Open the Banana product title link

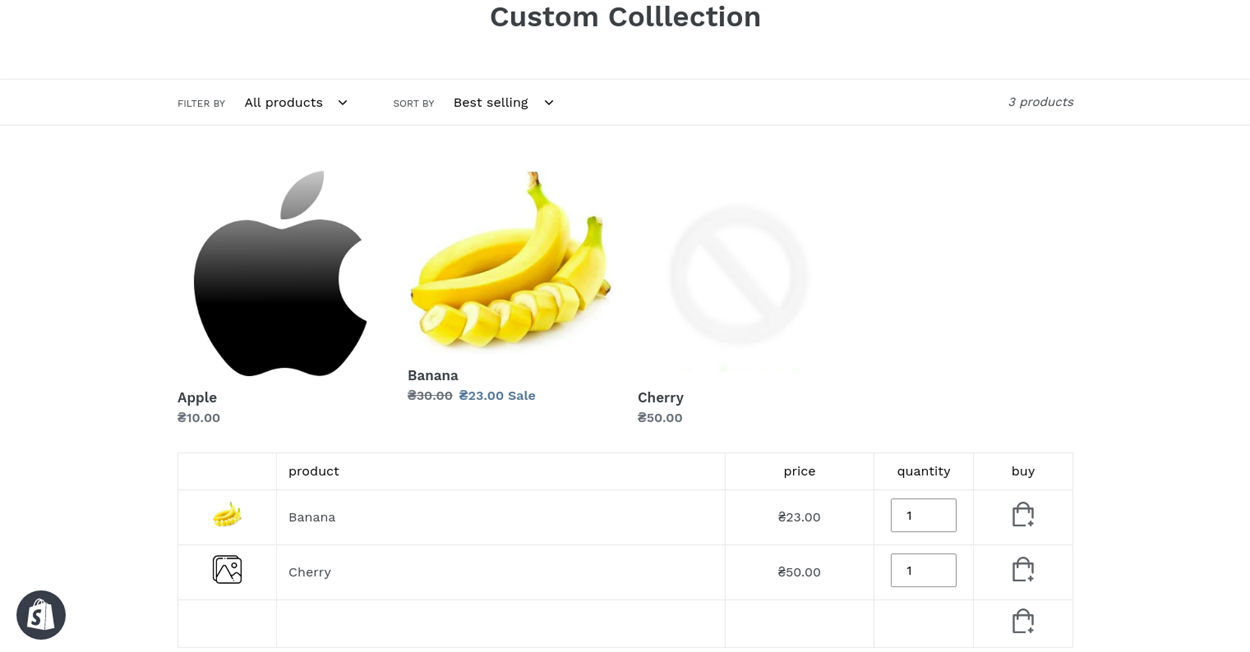coord(433,376)
